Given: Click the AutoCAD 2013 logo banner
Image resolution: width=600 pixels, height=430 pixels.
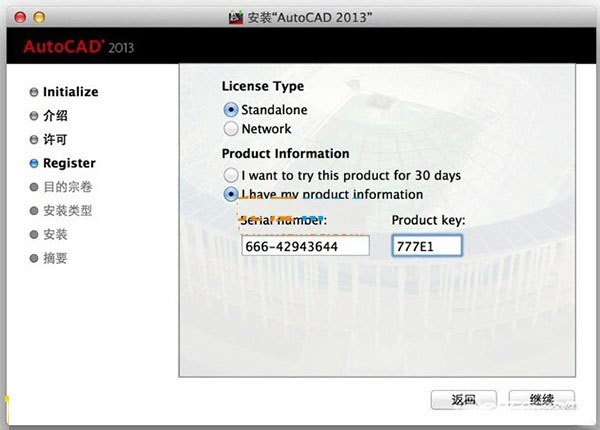Looking at the screenshot, I should pos(78,47).
